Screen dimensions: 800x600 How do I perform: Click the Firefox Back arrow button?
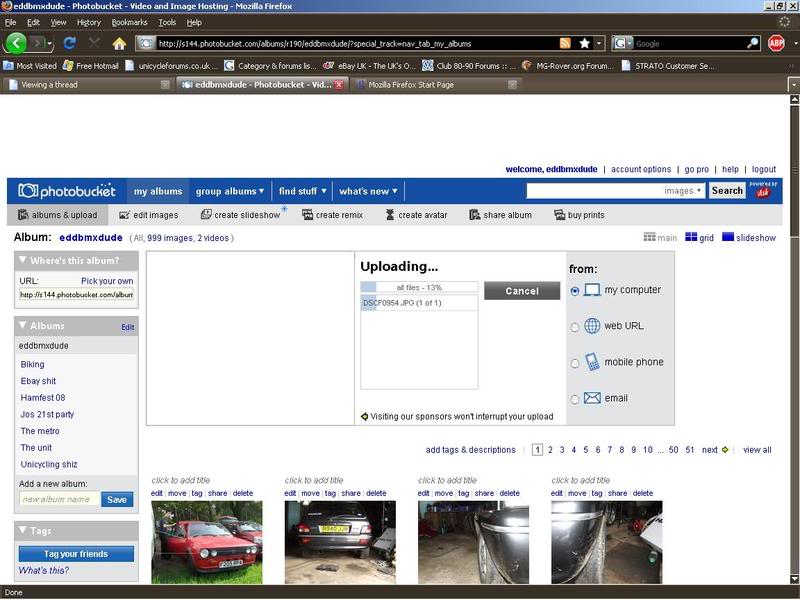[15, 43]
